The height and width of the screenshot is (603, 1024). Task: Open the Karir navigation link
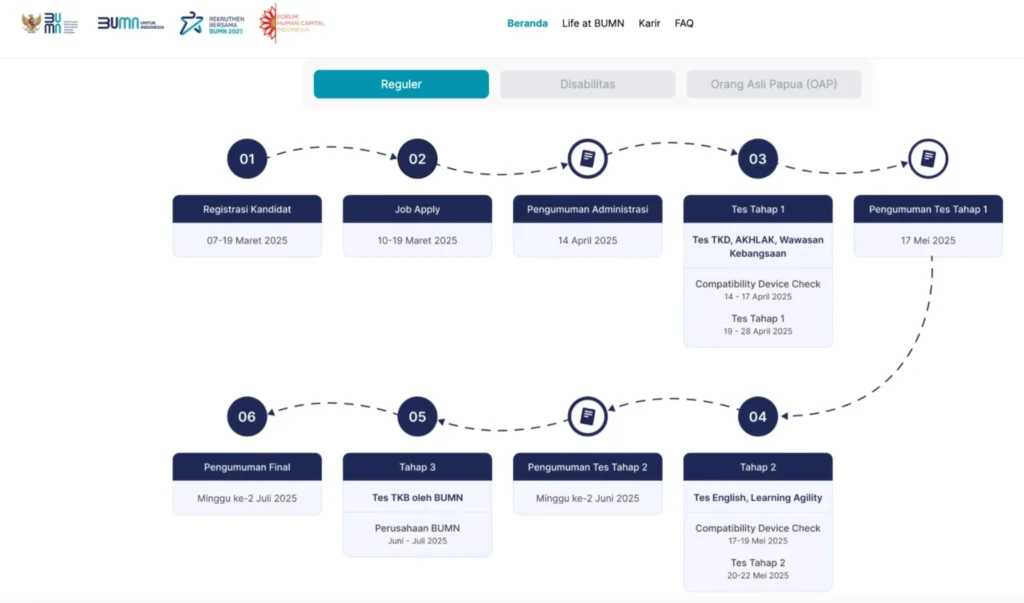(649, 24)
